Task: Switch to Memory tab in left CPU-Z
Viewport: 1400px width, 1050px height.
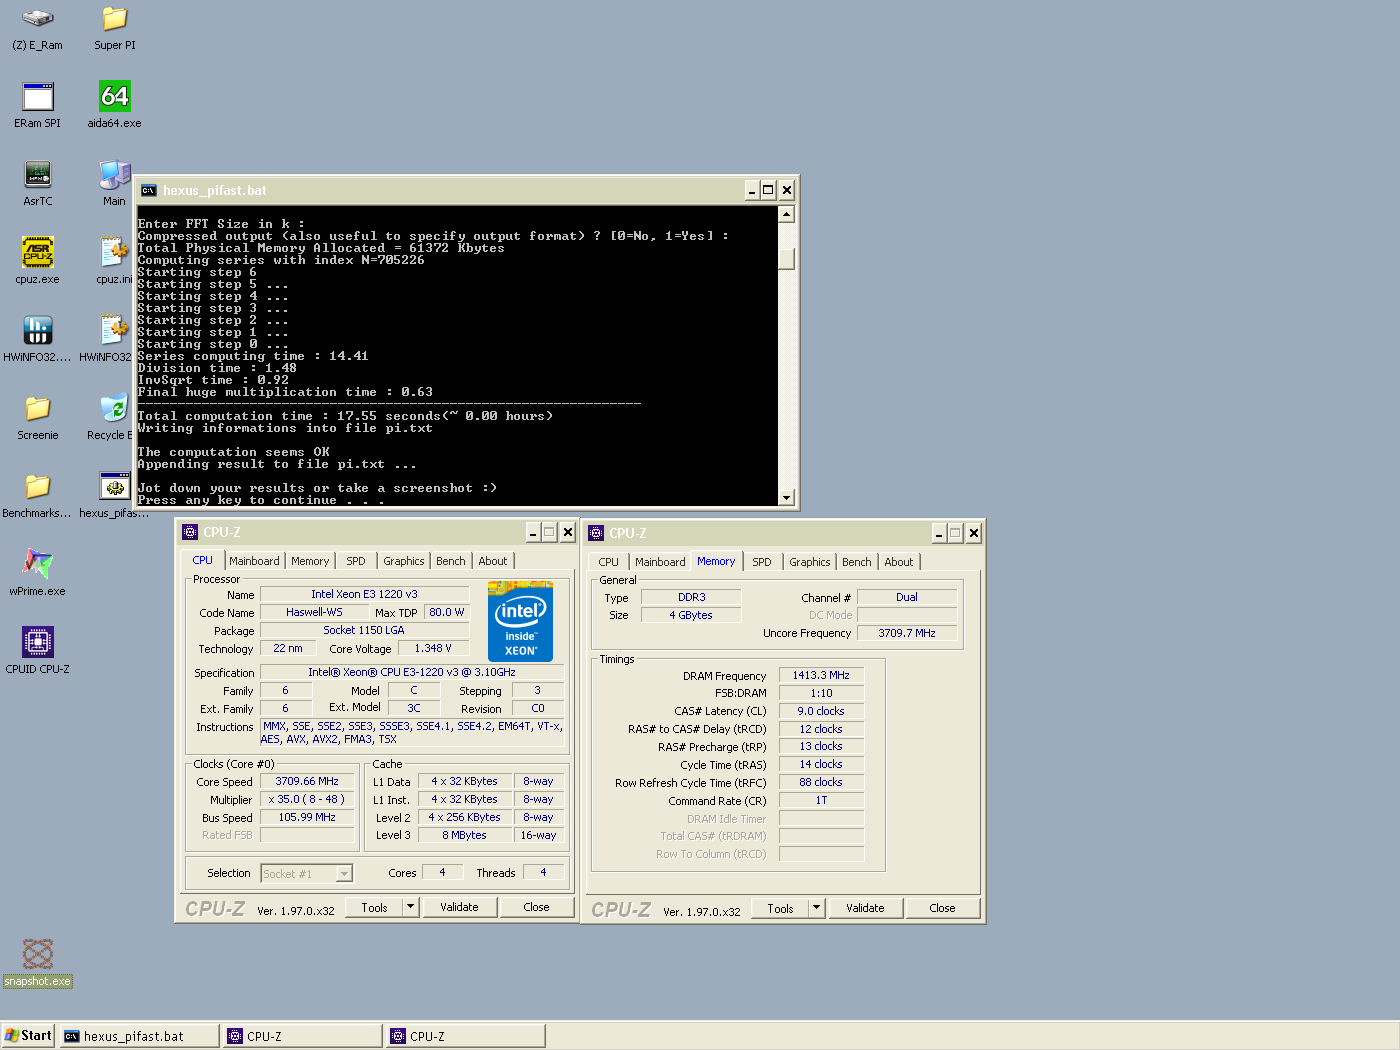Action: [x=310, y=561]
